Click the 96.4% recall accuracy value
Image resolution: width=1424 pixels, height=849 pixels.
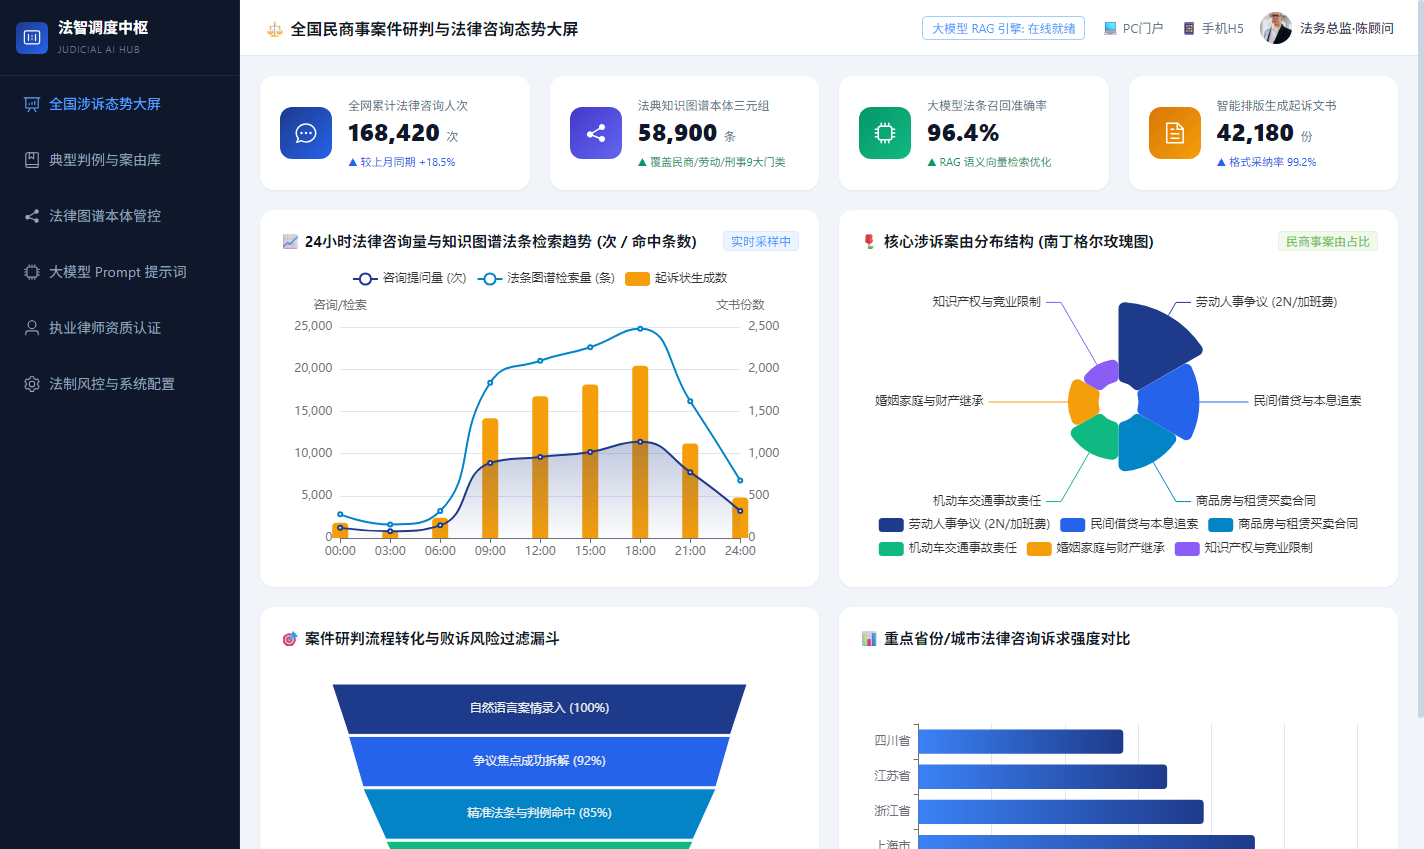[963, 133]
